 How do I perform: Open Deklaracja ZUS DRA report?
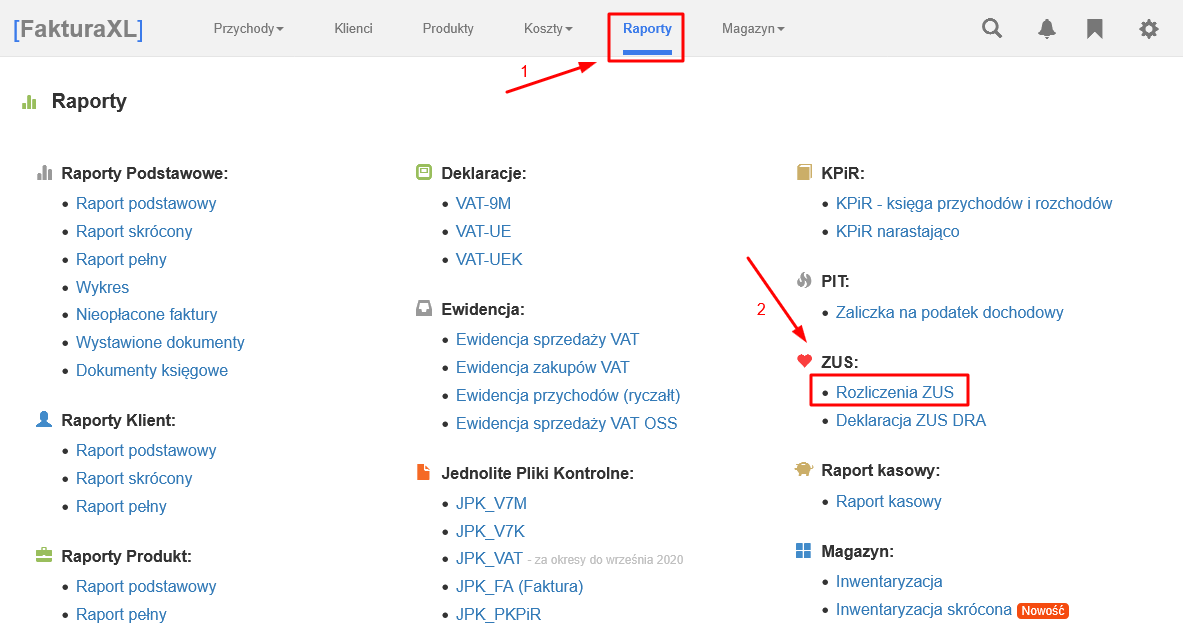(x=910, y=420)
